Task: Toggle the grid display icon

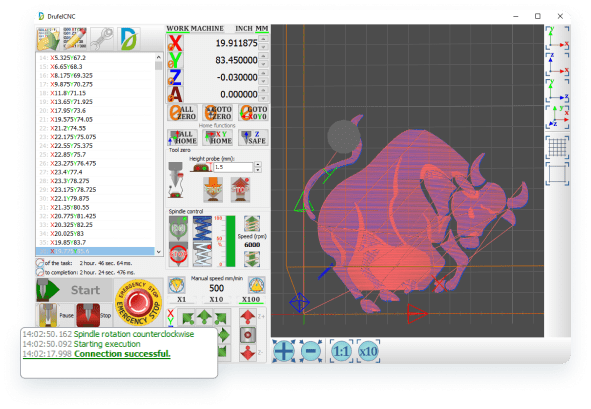Action: click(x=557, y=147)
